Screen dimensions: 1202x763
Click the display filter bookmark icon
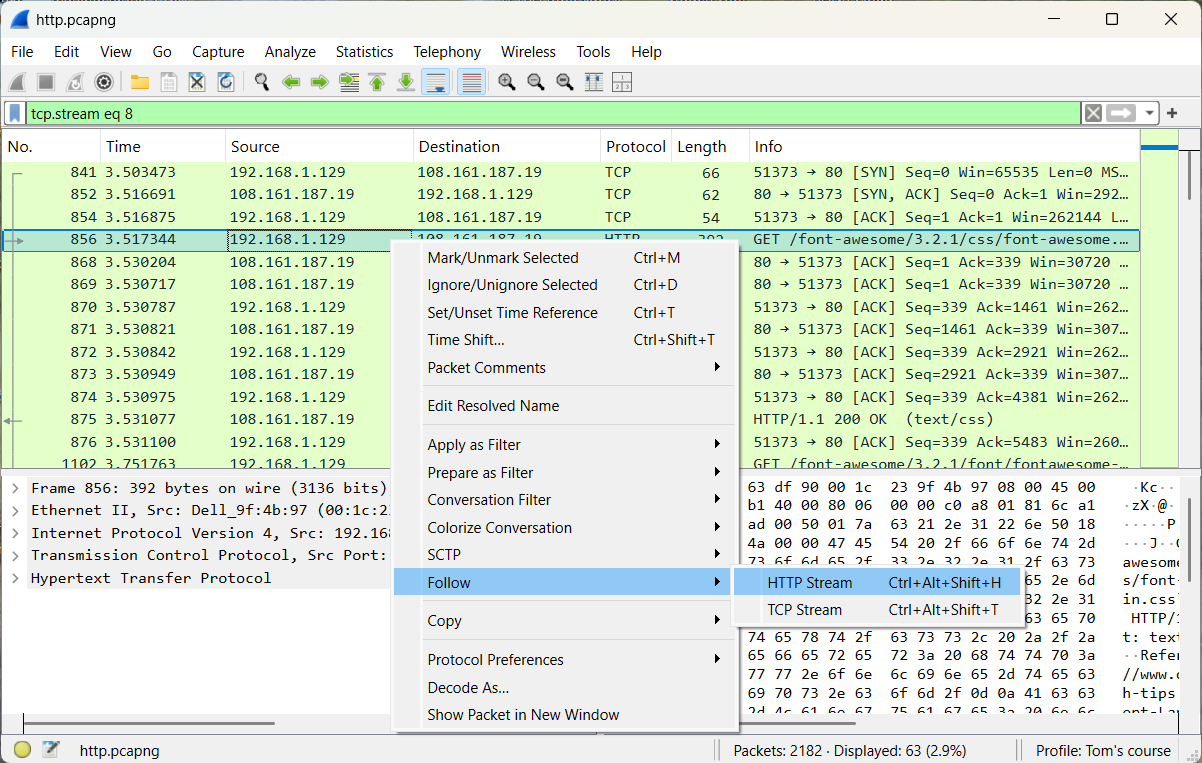tap(15, 113)
